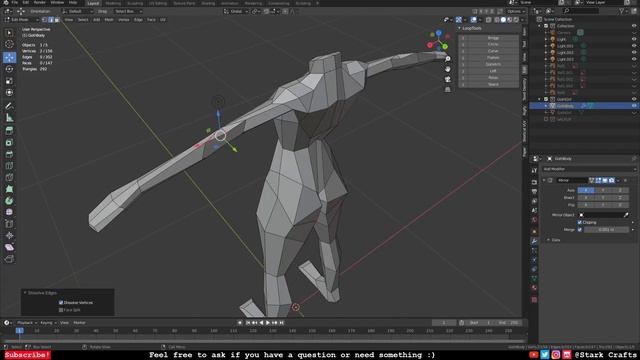Select the Extrude Region tool
Image resolution: width=640 pixels, height=360 pixels.
[9, 131]
